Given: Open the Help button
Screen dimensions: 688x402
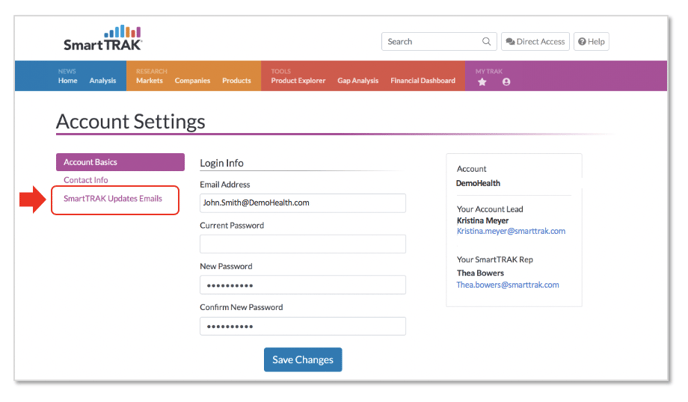Looking at the screenshot, I should [591, 41].
